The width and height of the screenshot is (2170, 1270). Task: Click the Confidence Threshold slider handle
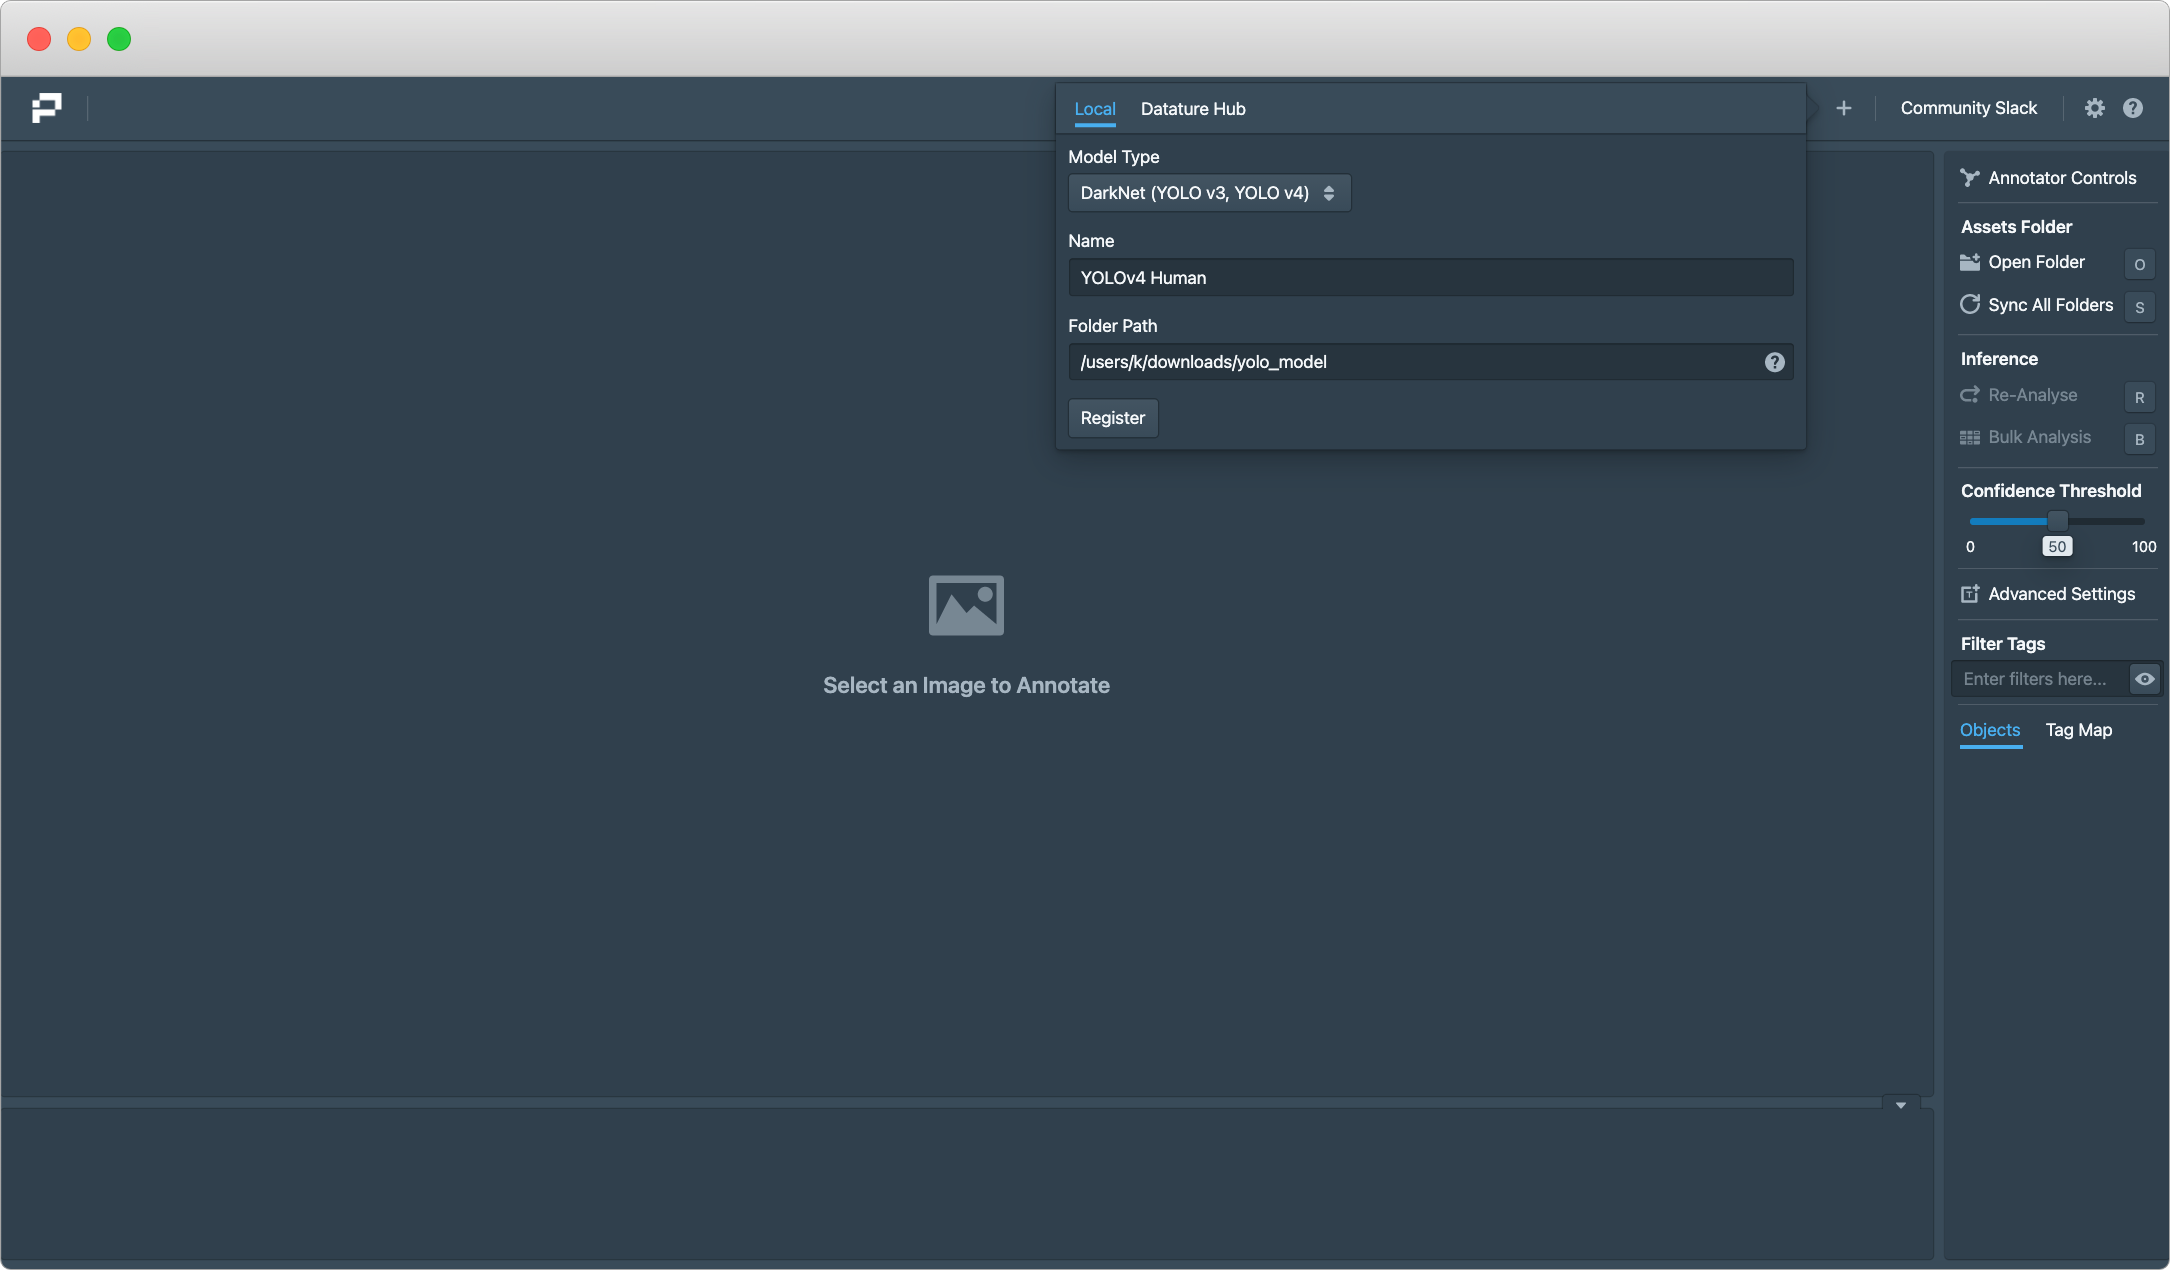[x=2057, y=521]
